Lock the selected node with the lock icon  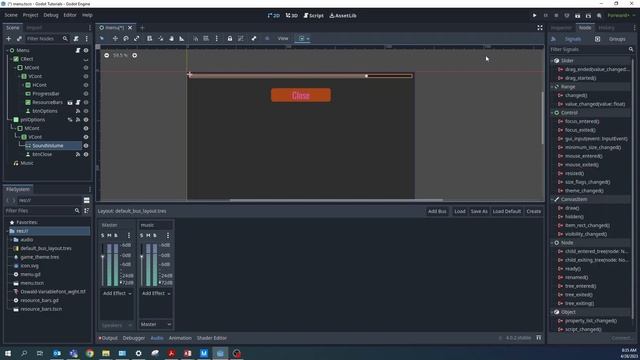click(230, 38)
